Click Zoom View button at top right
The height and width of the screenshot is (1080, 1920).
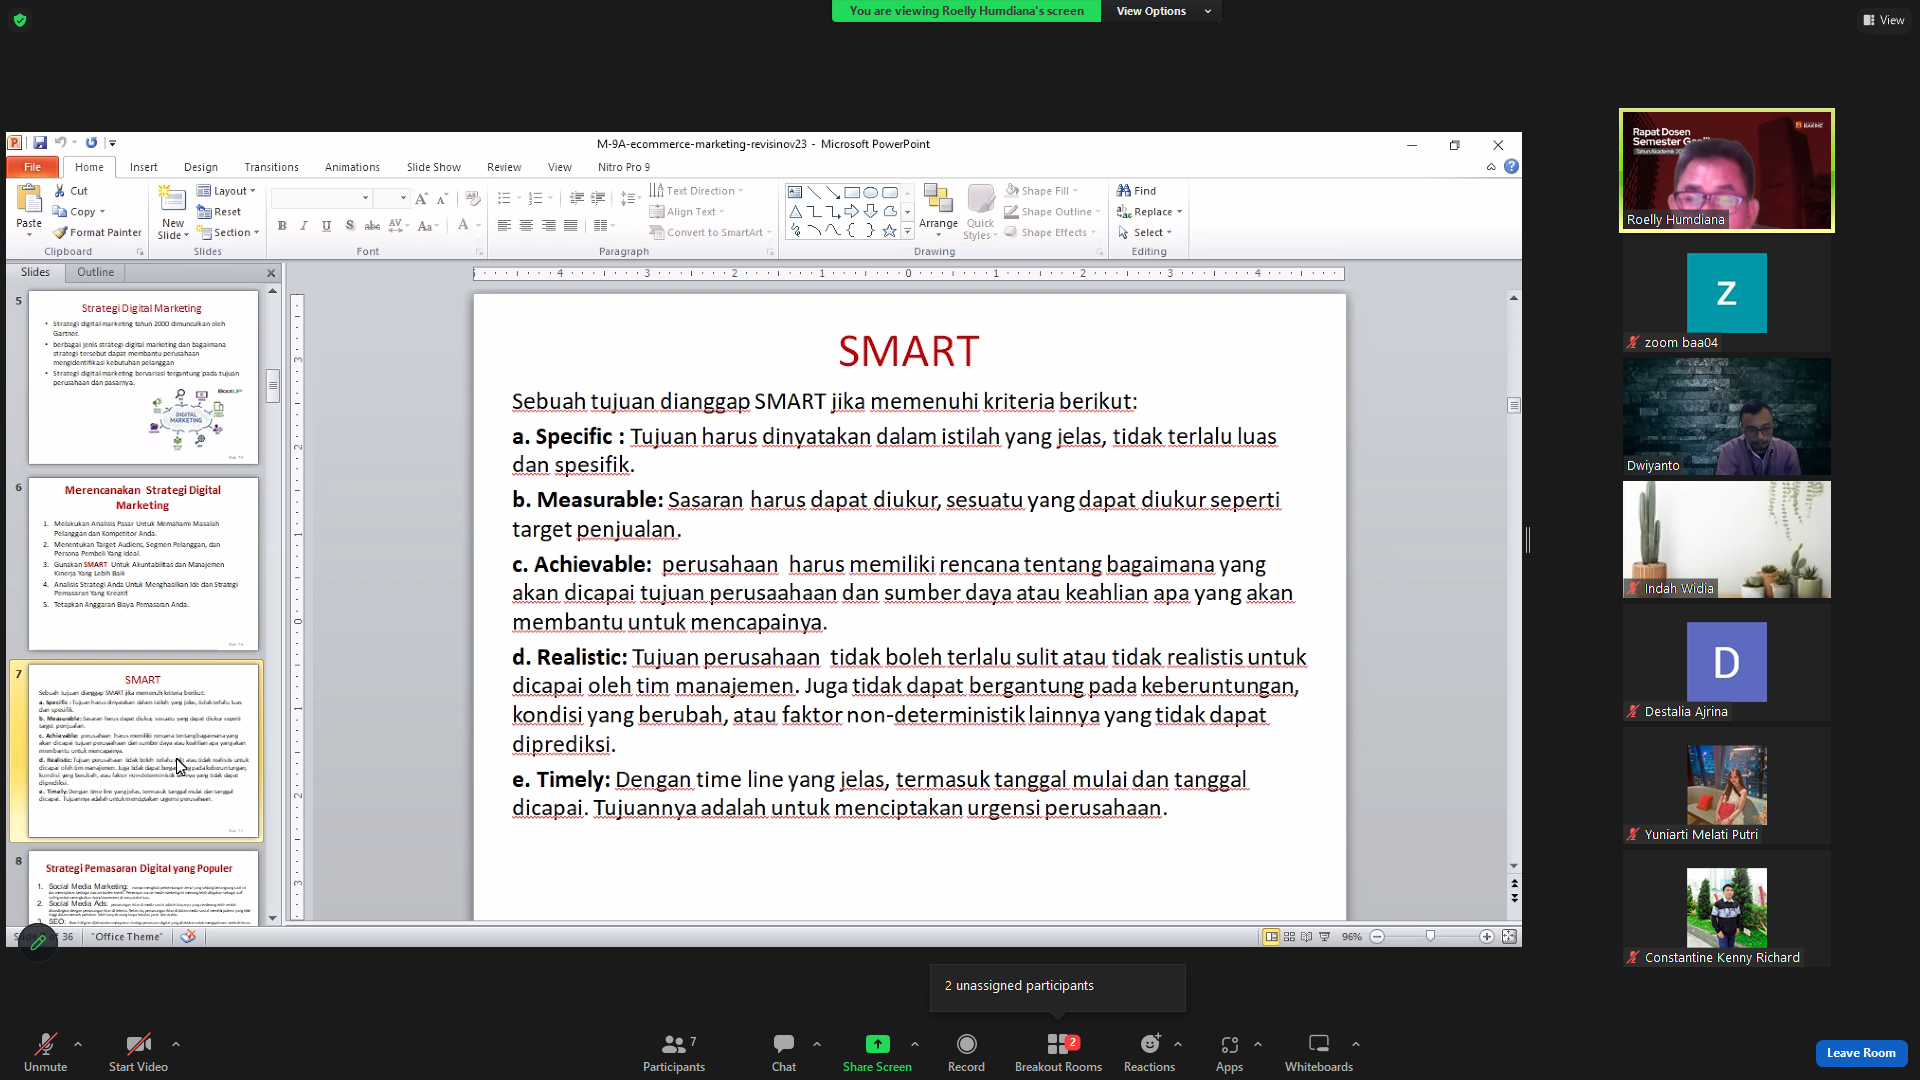(x=1884, y=20)
